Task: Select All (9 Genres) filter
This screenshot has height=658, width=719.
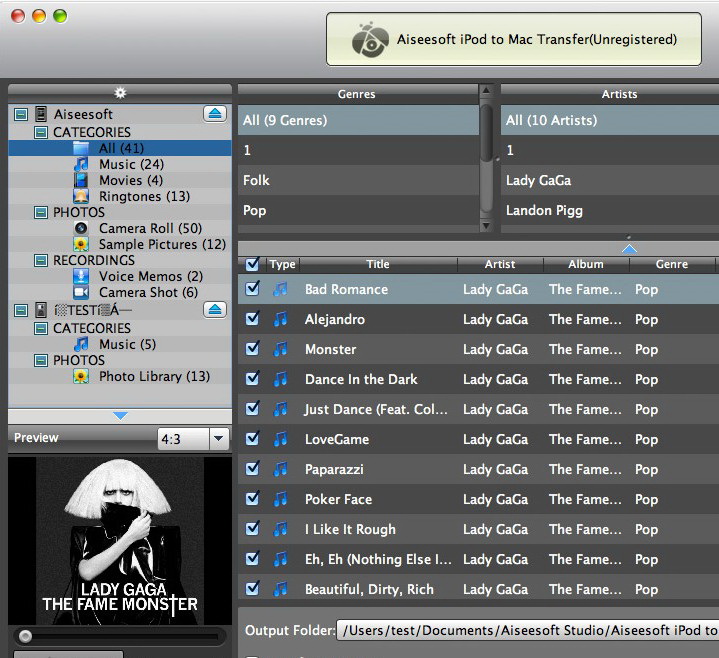Action: pyautogui.click(x=358, y=120)
